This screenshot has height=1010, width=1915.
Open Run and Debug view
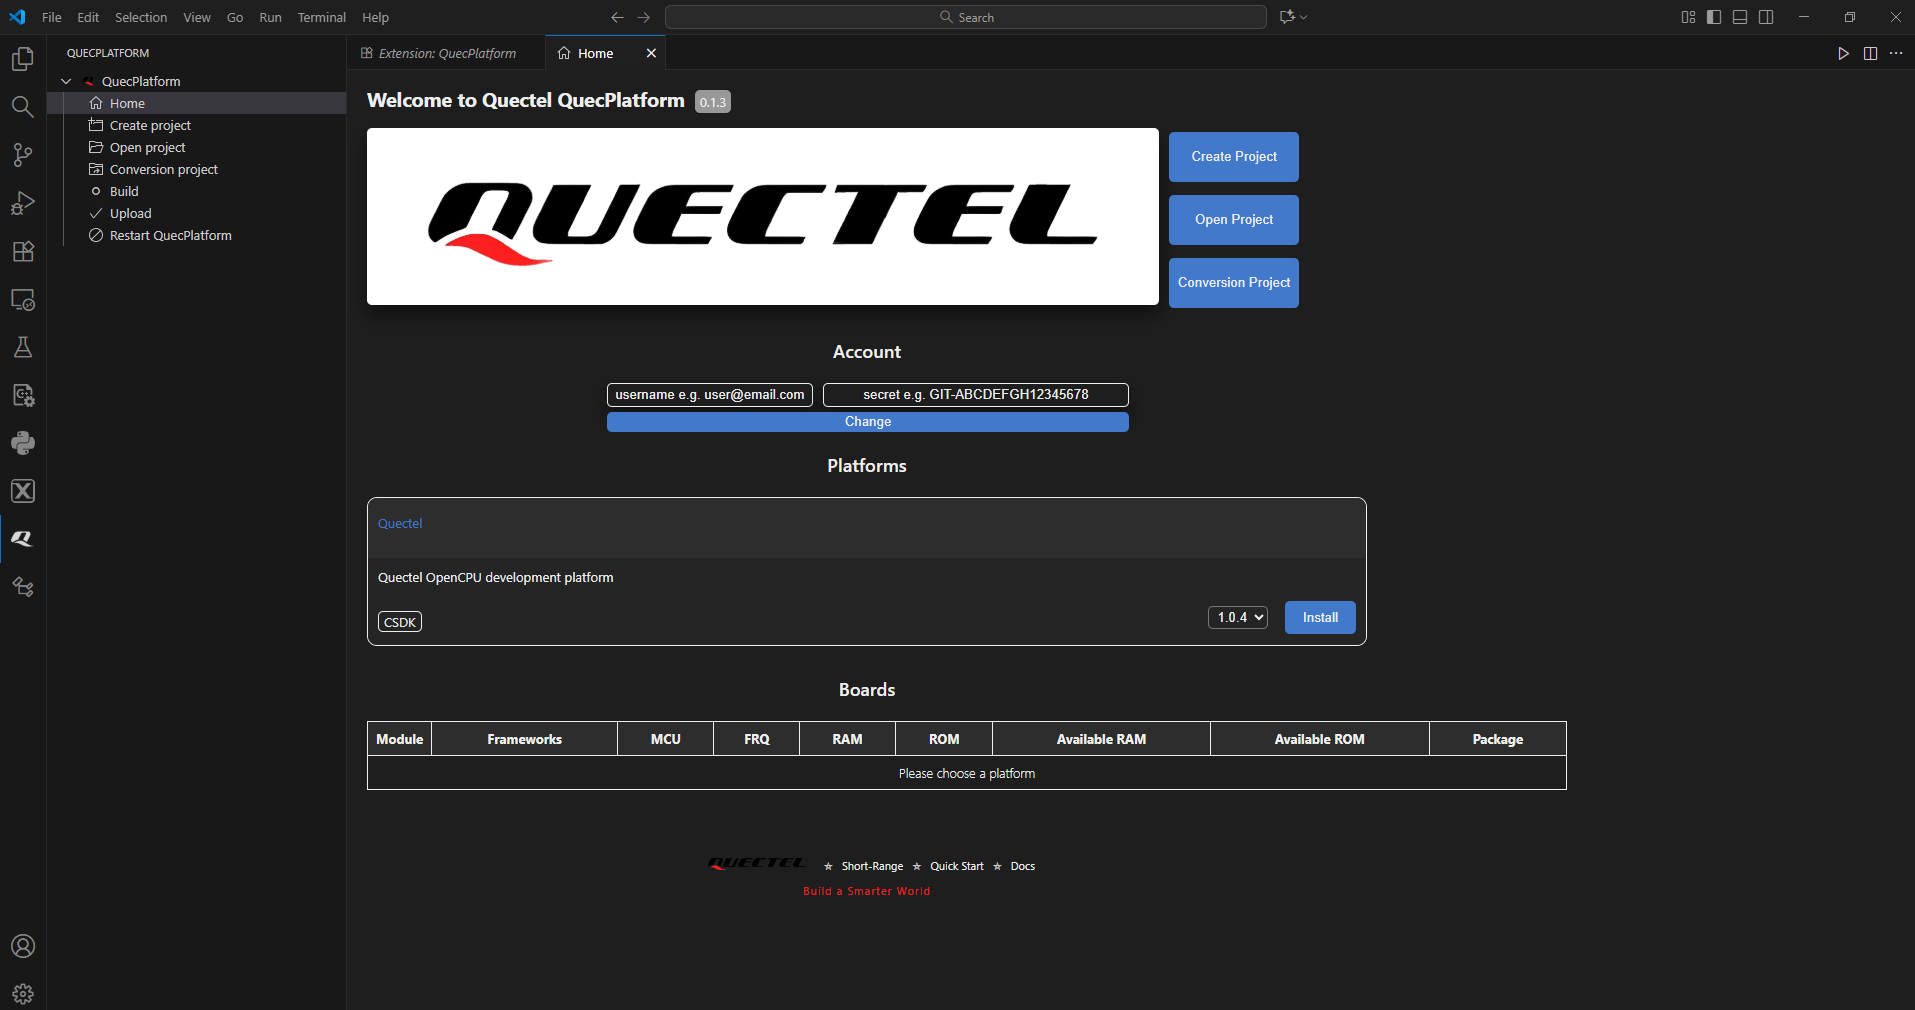[x=23, y=203]
